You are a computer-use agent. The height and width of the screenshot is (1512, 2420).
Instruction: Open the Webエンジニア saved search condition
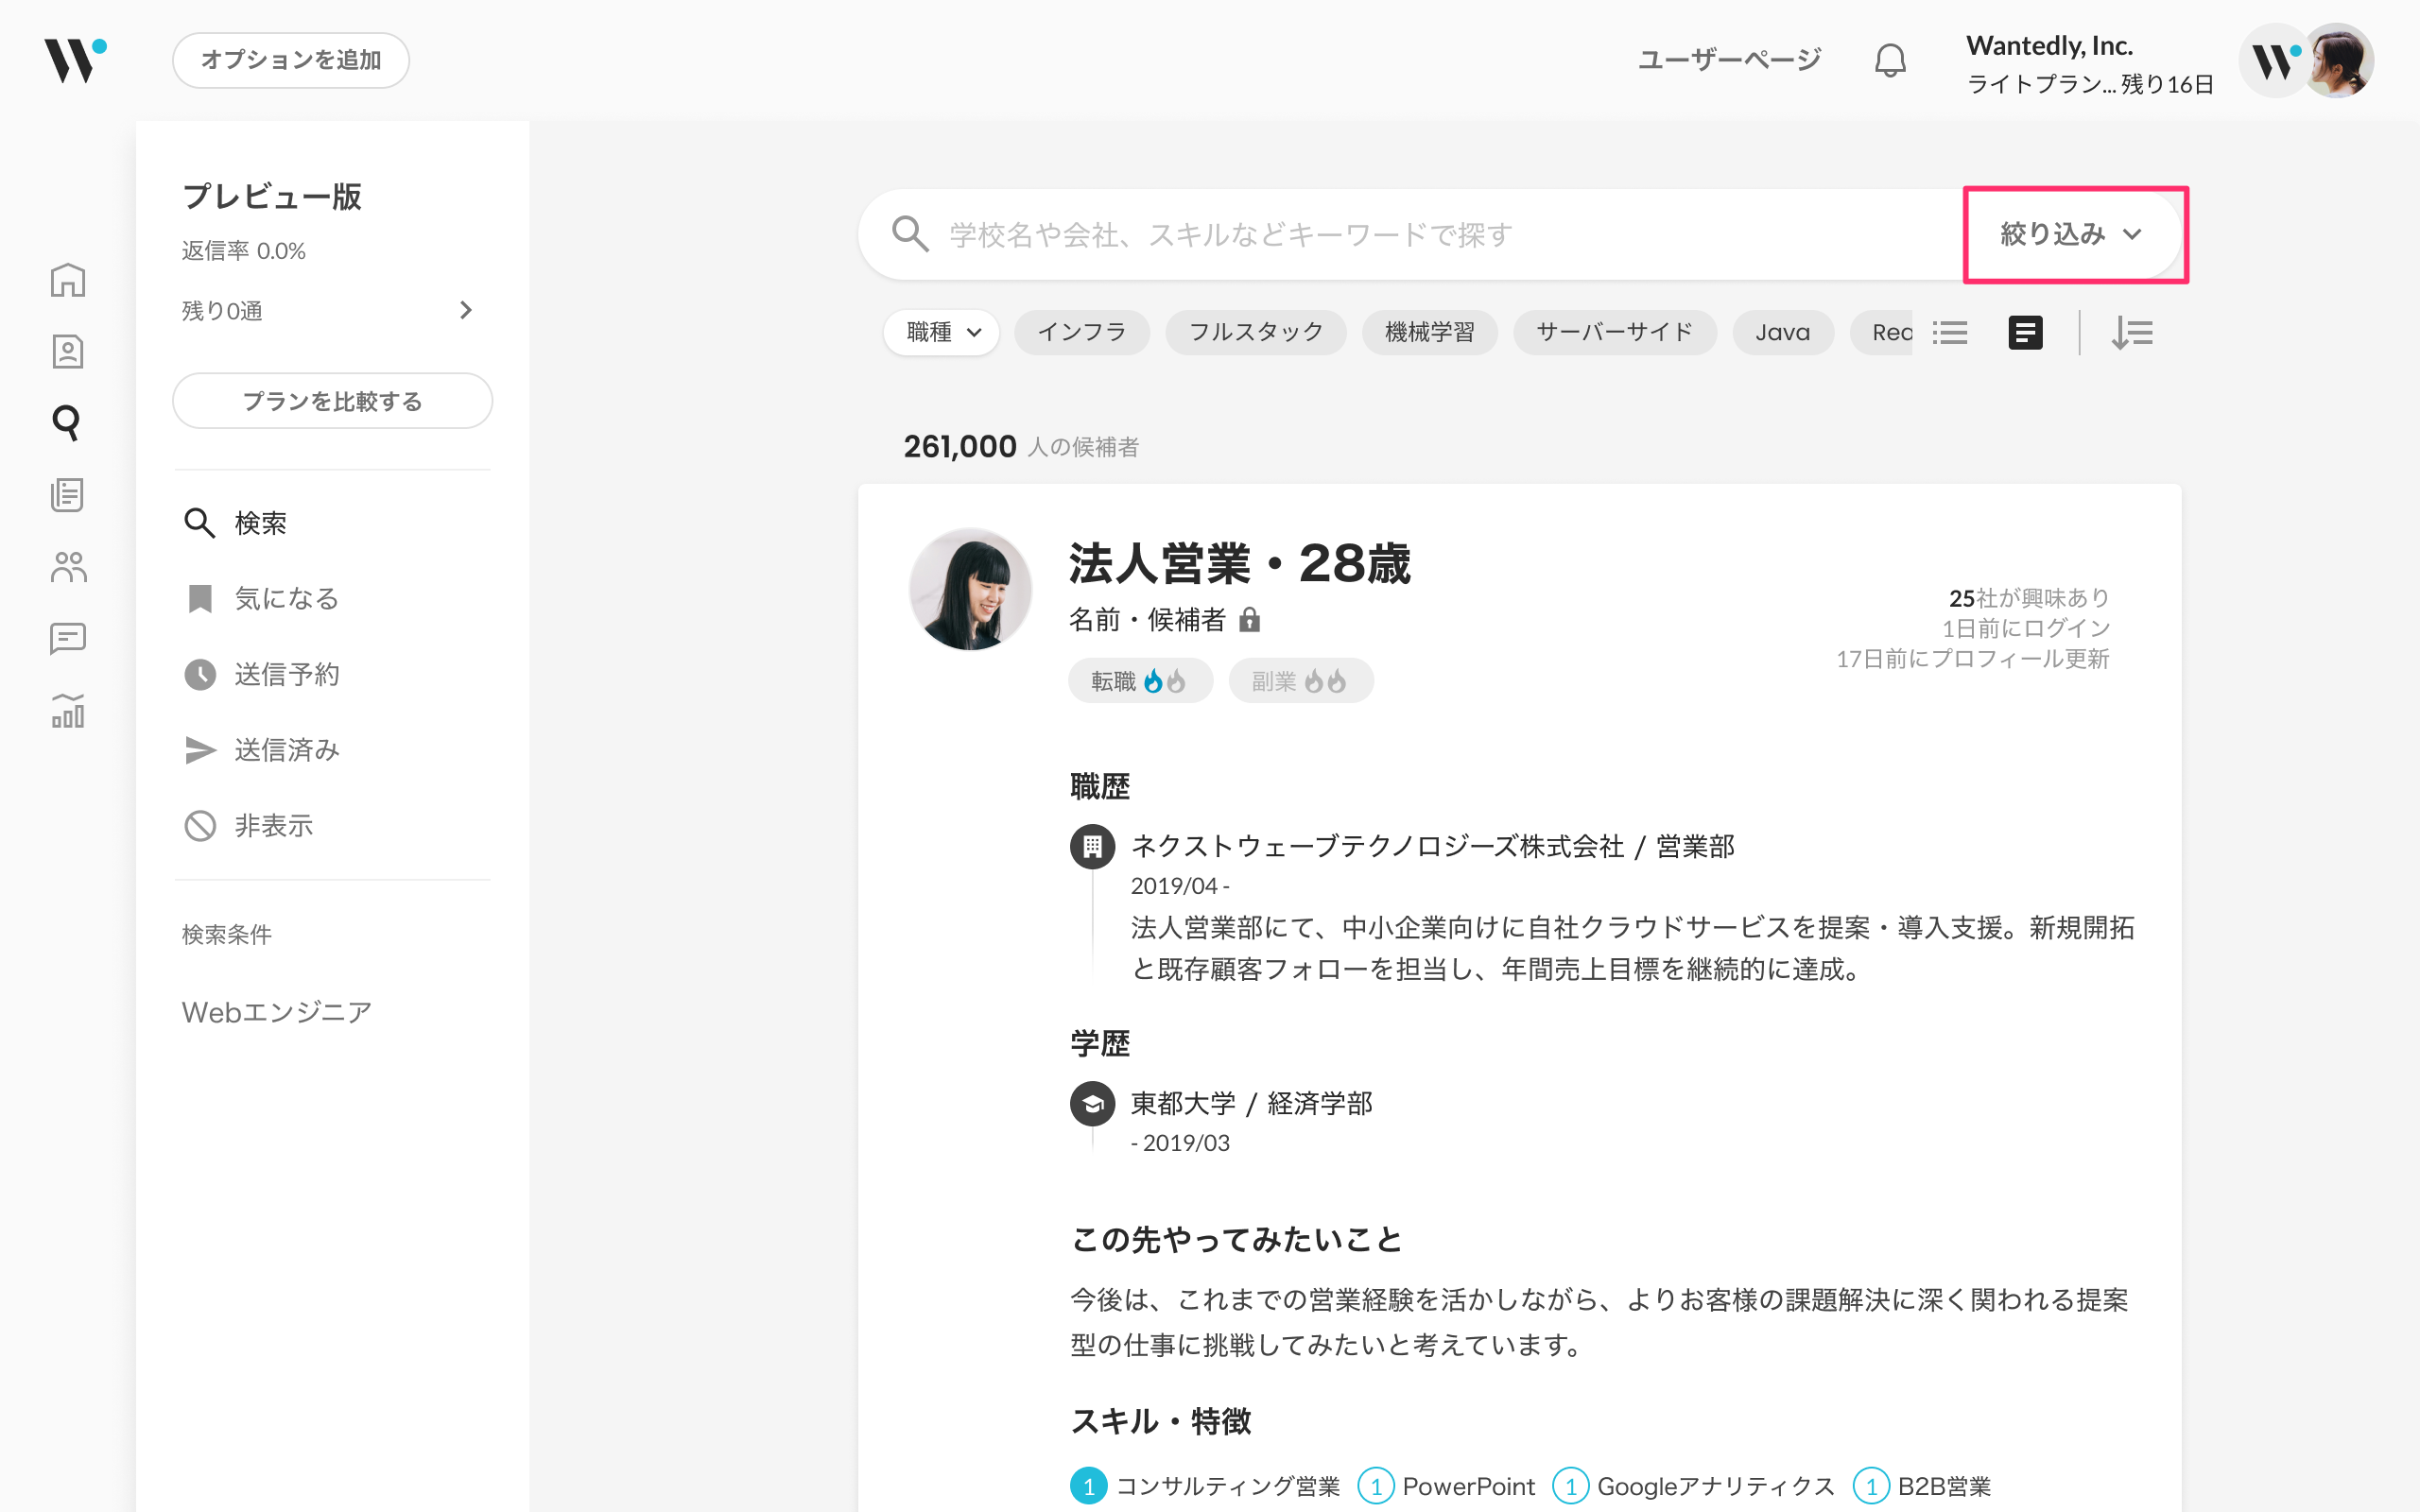coord(277,1012)
